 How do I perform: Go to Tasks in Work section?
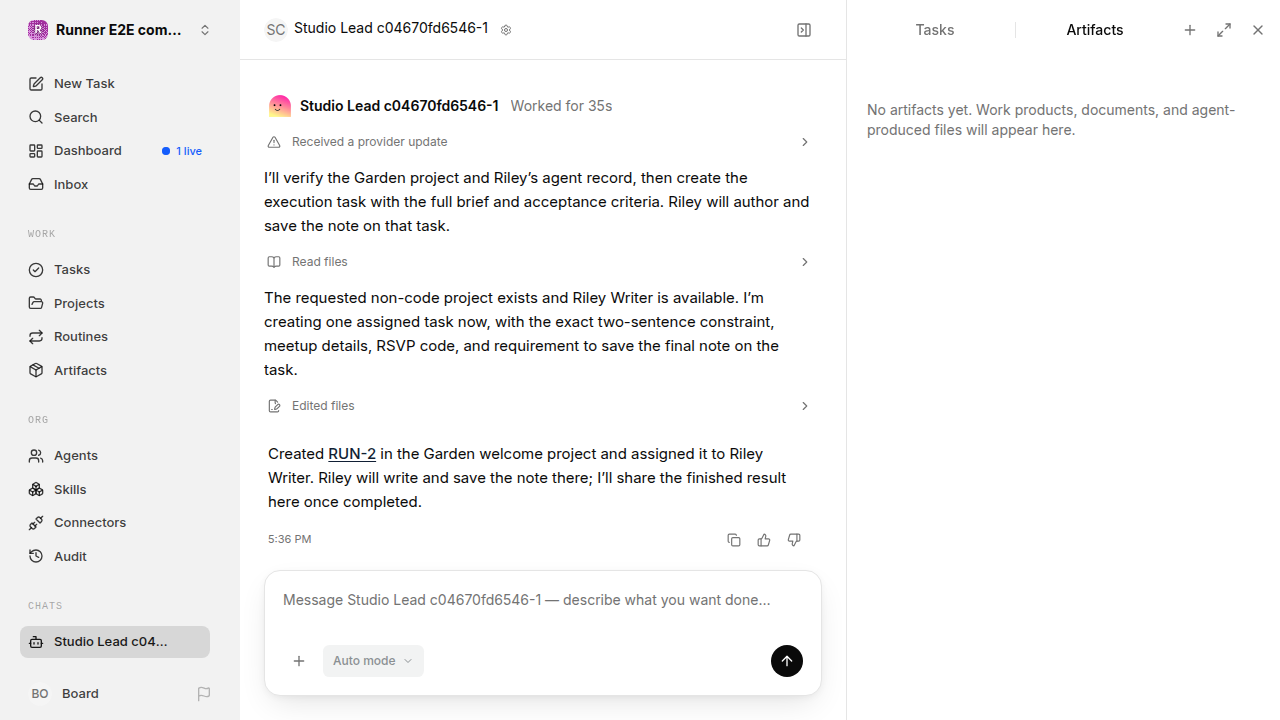pos(115,270)
